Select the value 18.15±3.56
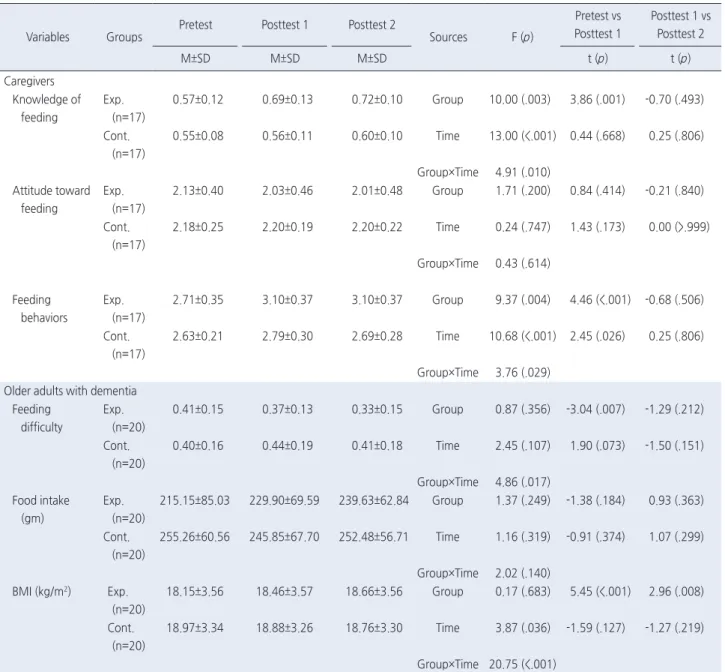Image resolution: width=725 pixels, height=672 pixels. click(x=195, y=592)
